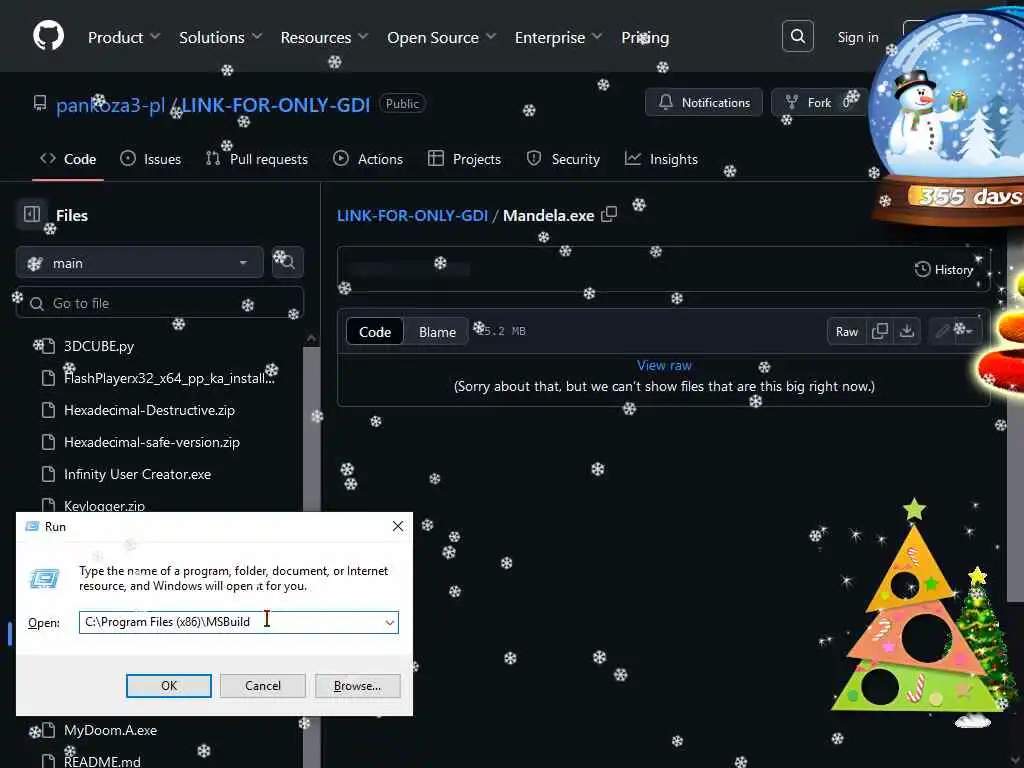The height and width of the screenshot is (768, 1024).
Task: Click the search files magnifier button
Action: [x=287, y=263]
